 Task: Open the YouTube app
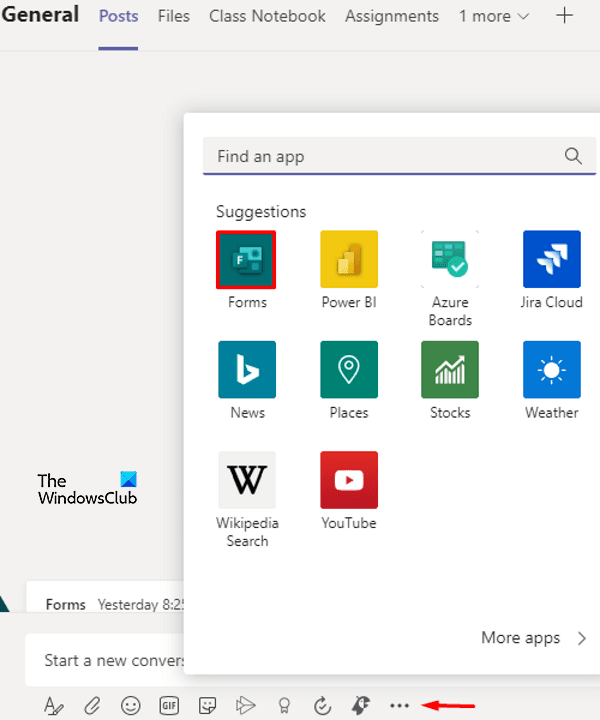coord(349,480)
